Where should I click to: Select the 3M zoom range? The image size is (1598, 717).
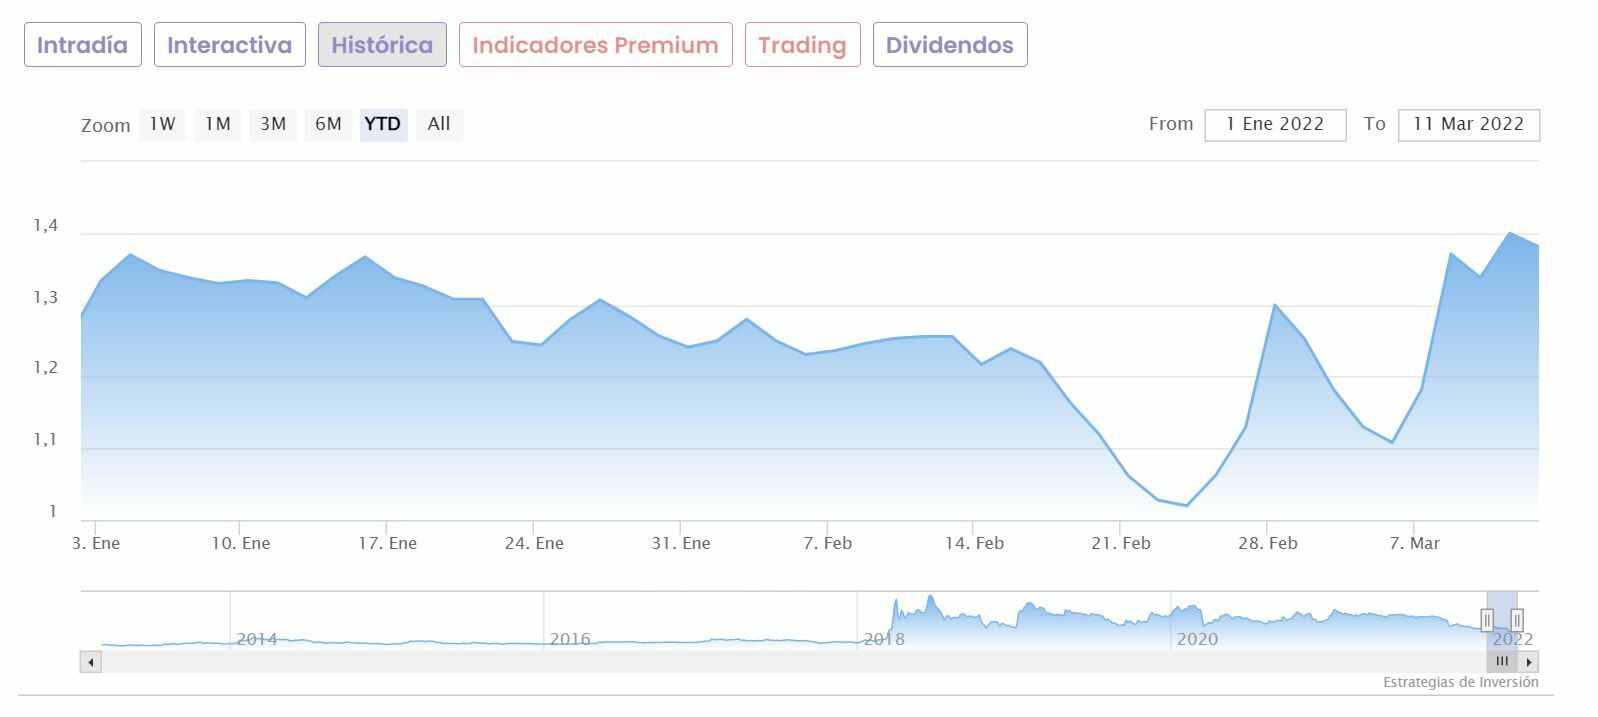click(273, 124)
